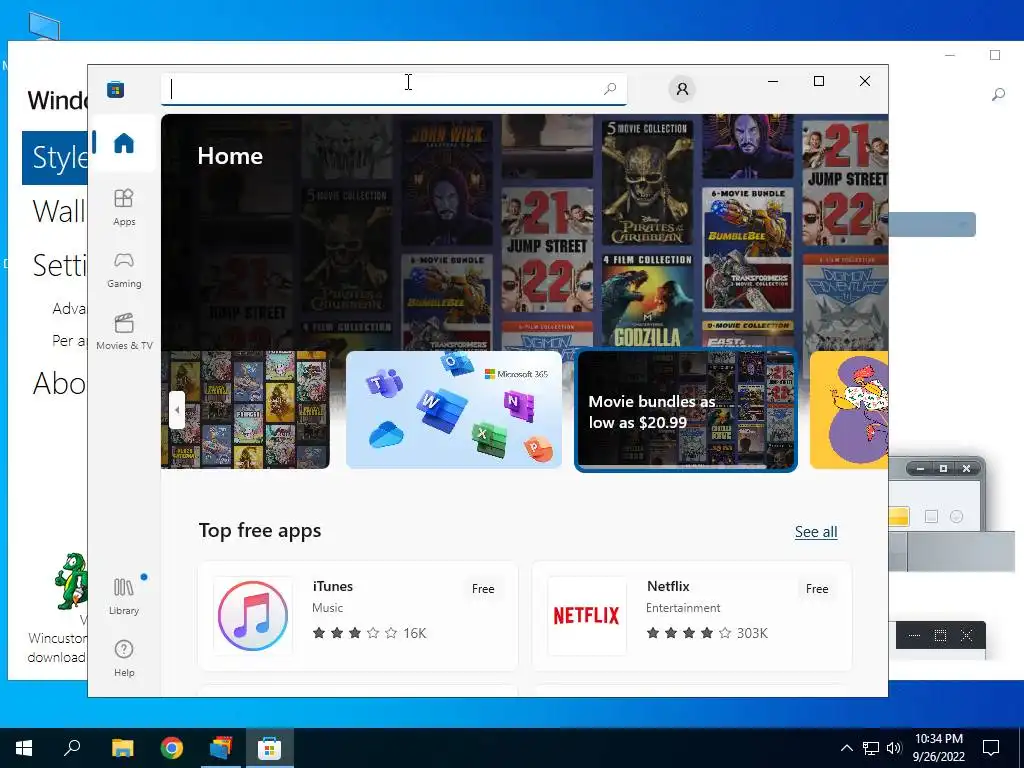Open the Library in the sidebar

point(123,596)
